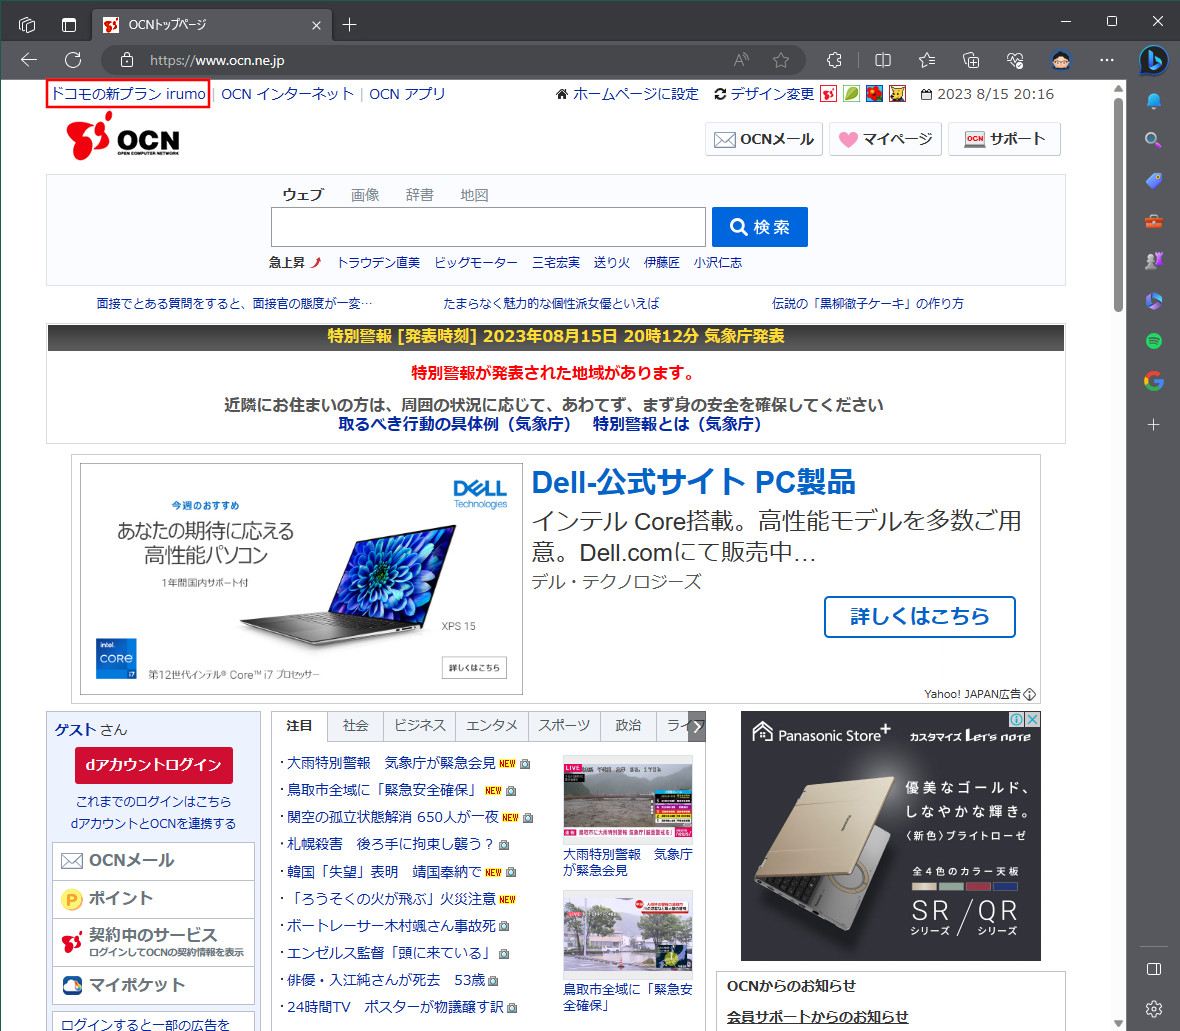Click the user profile avatar
The height and width of the screenshot is (1031, 1180).
(1061, 60)
